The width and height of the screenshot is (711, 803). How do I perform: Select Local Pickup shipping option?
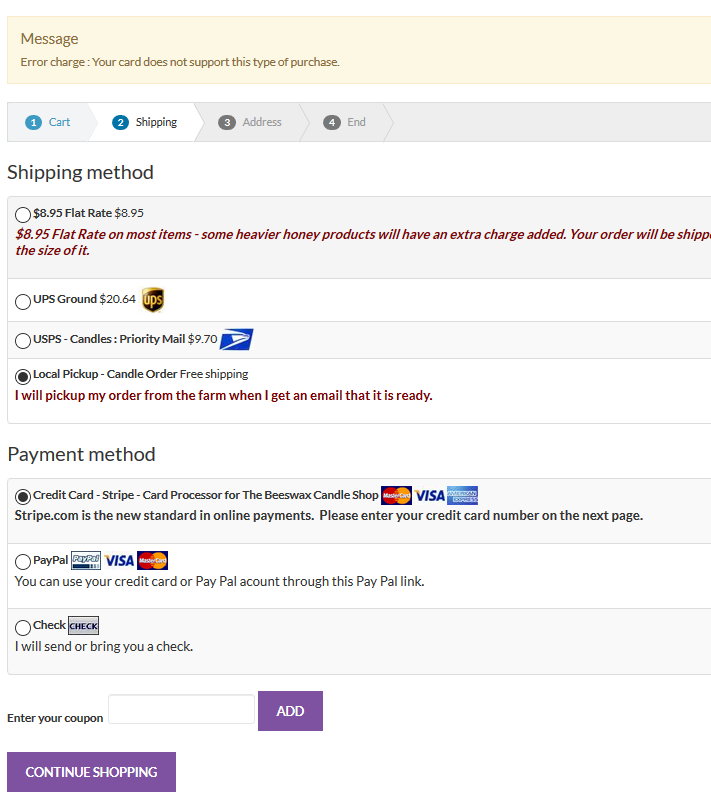pos(23,377)
